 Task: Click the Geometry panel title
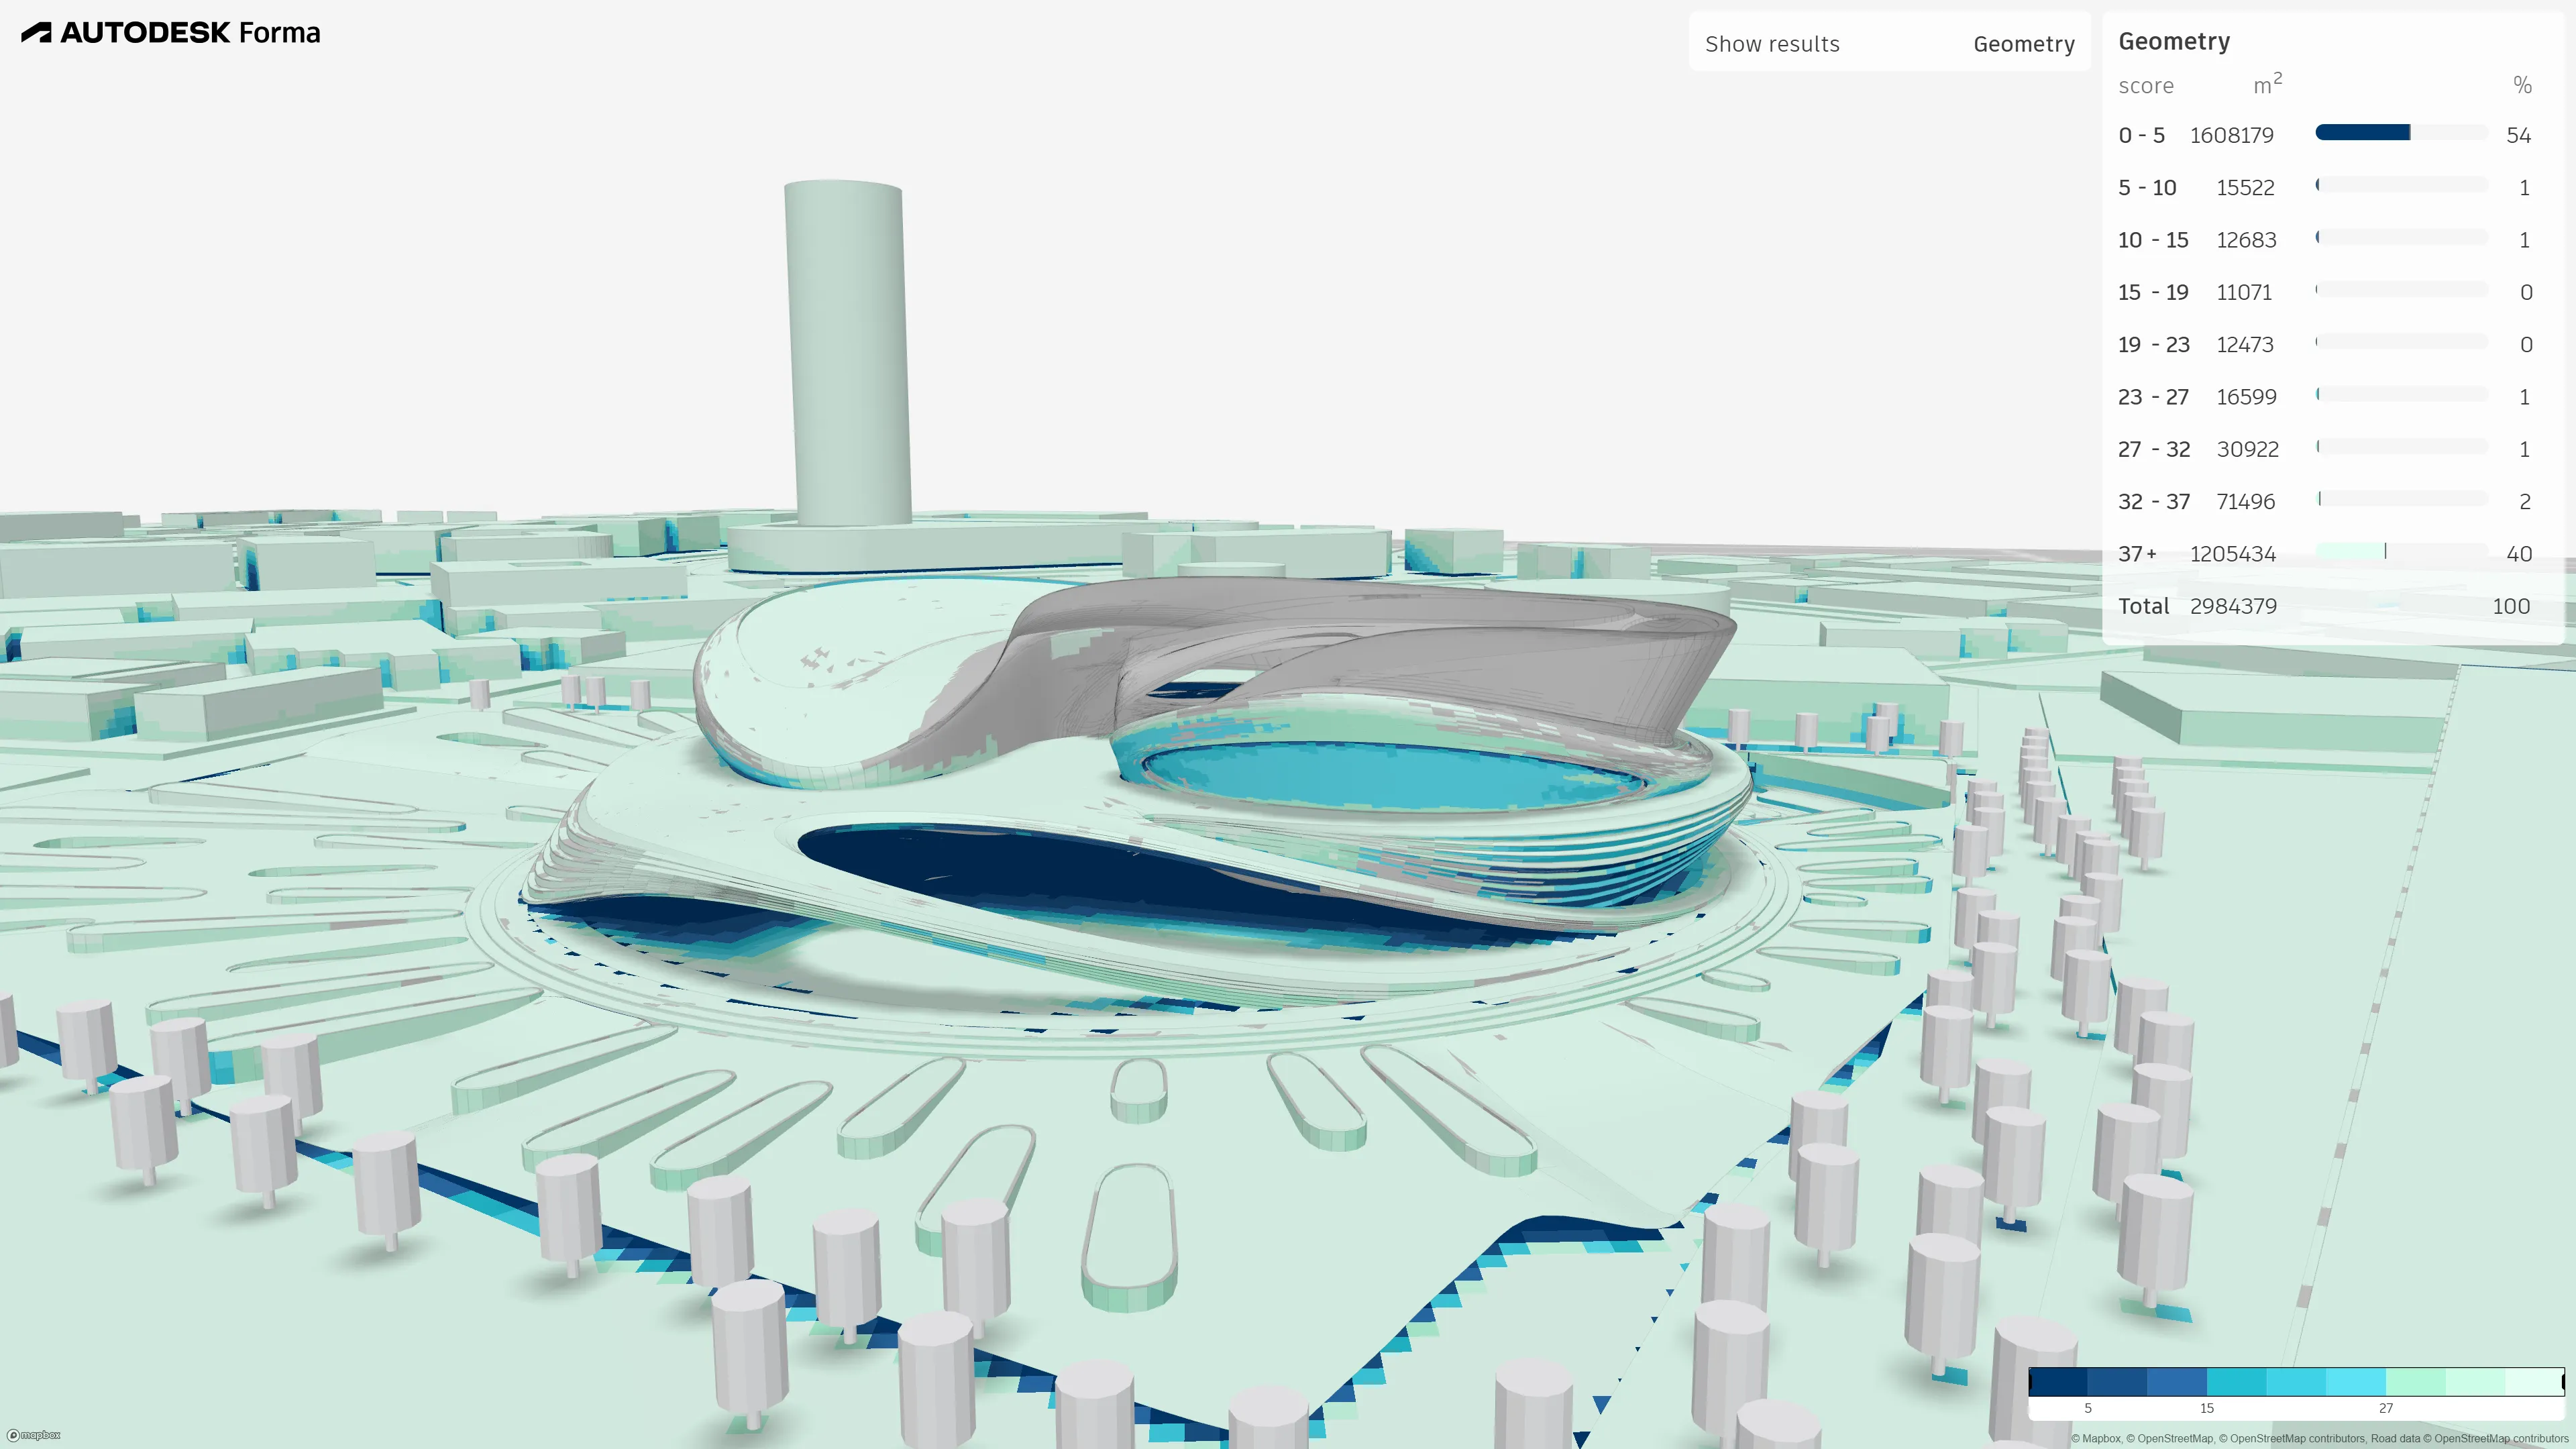[2175, 41]
